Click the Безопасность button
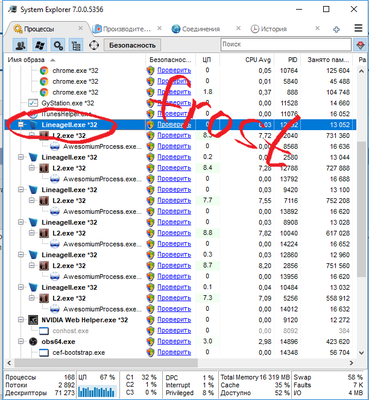Viewport: 369px width, 400px height. [x=132, y=45]
